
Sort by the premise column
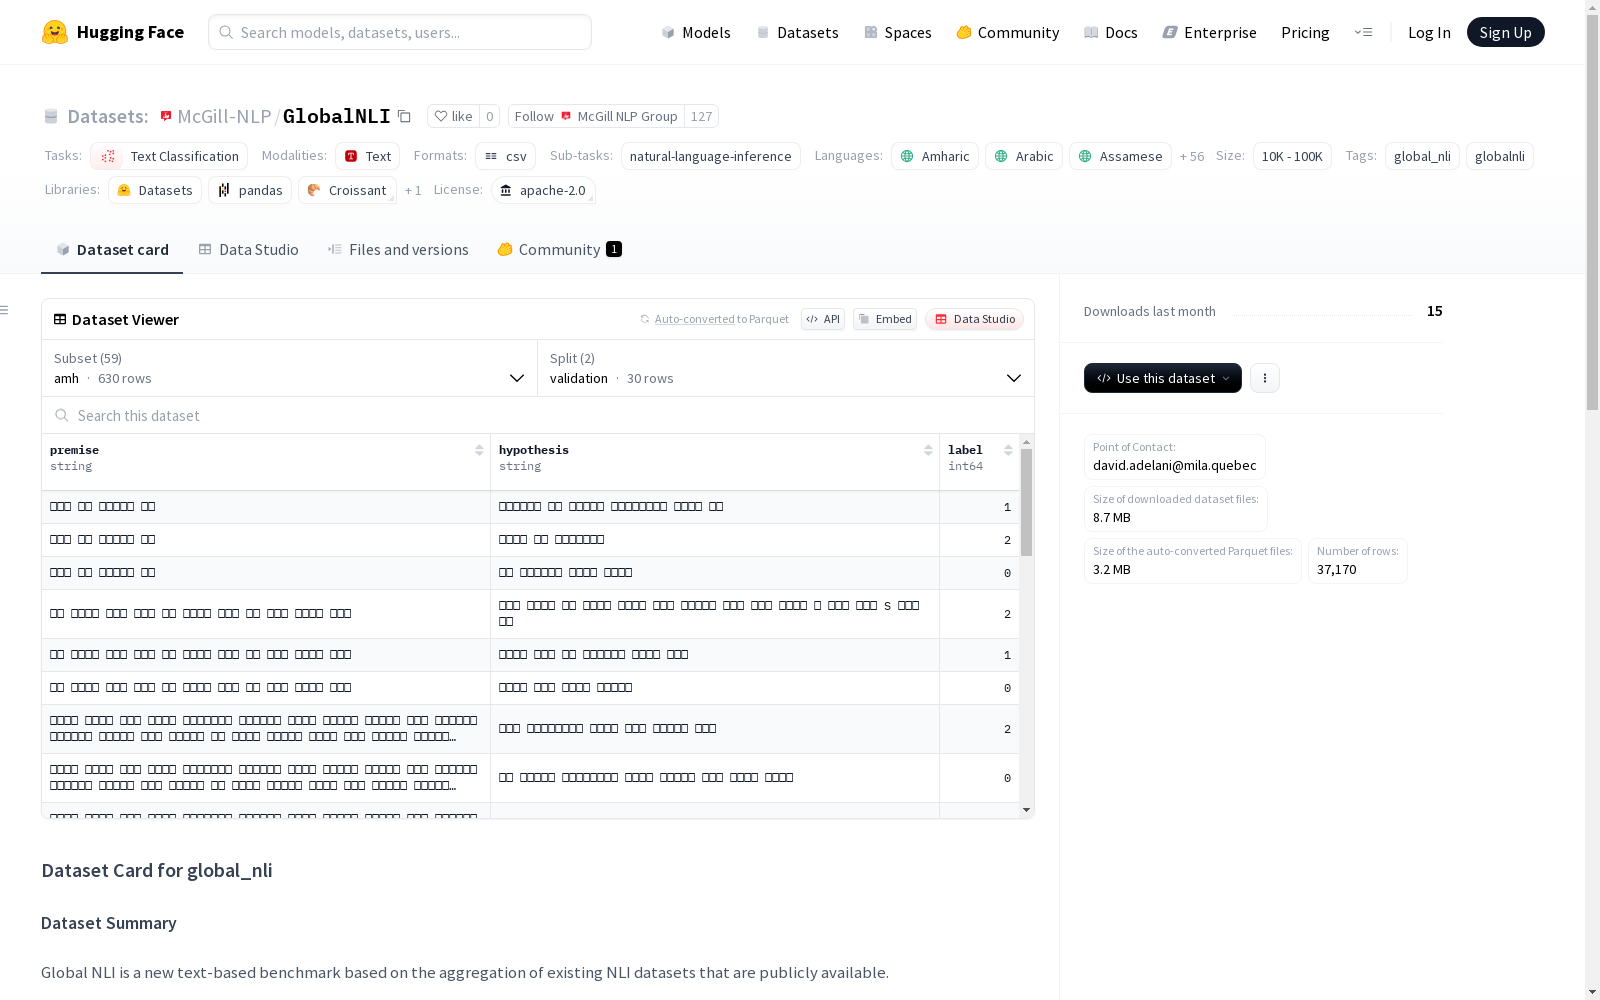coord(479,450)
